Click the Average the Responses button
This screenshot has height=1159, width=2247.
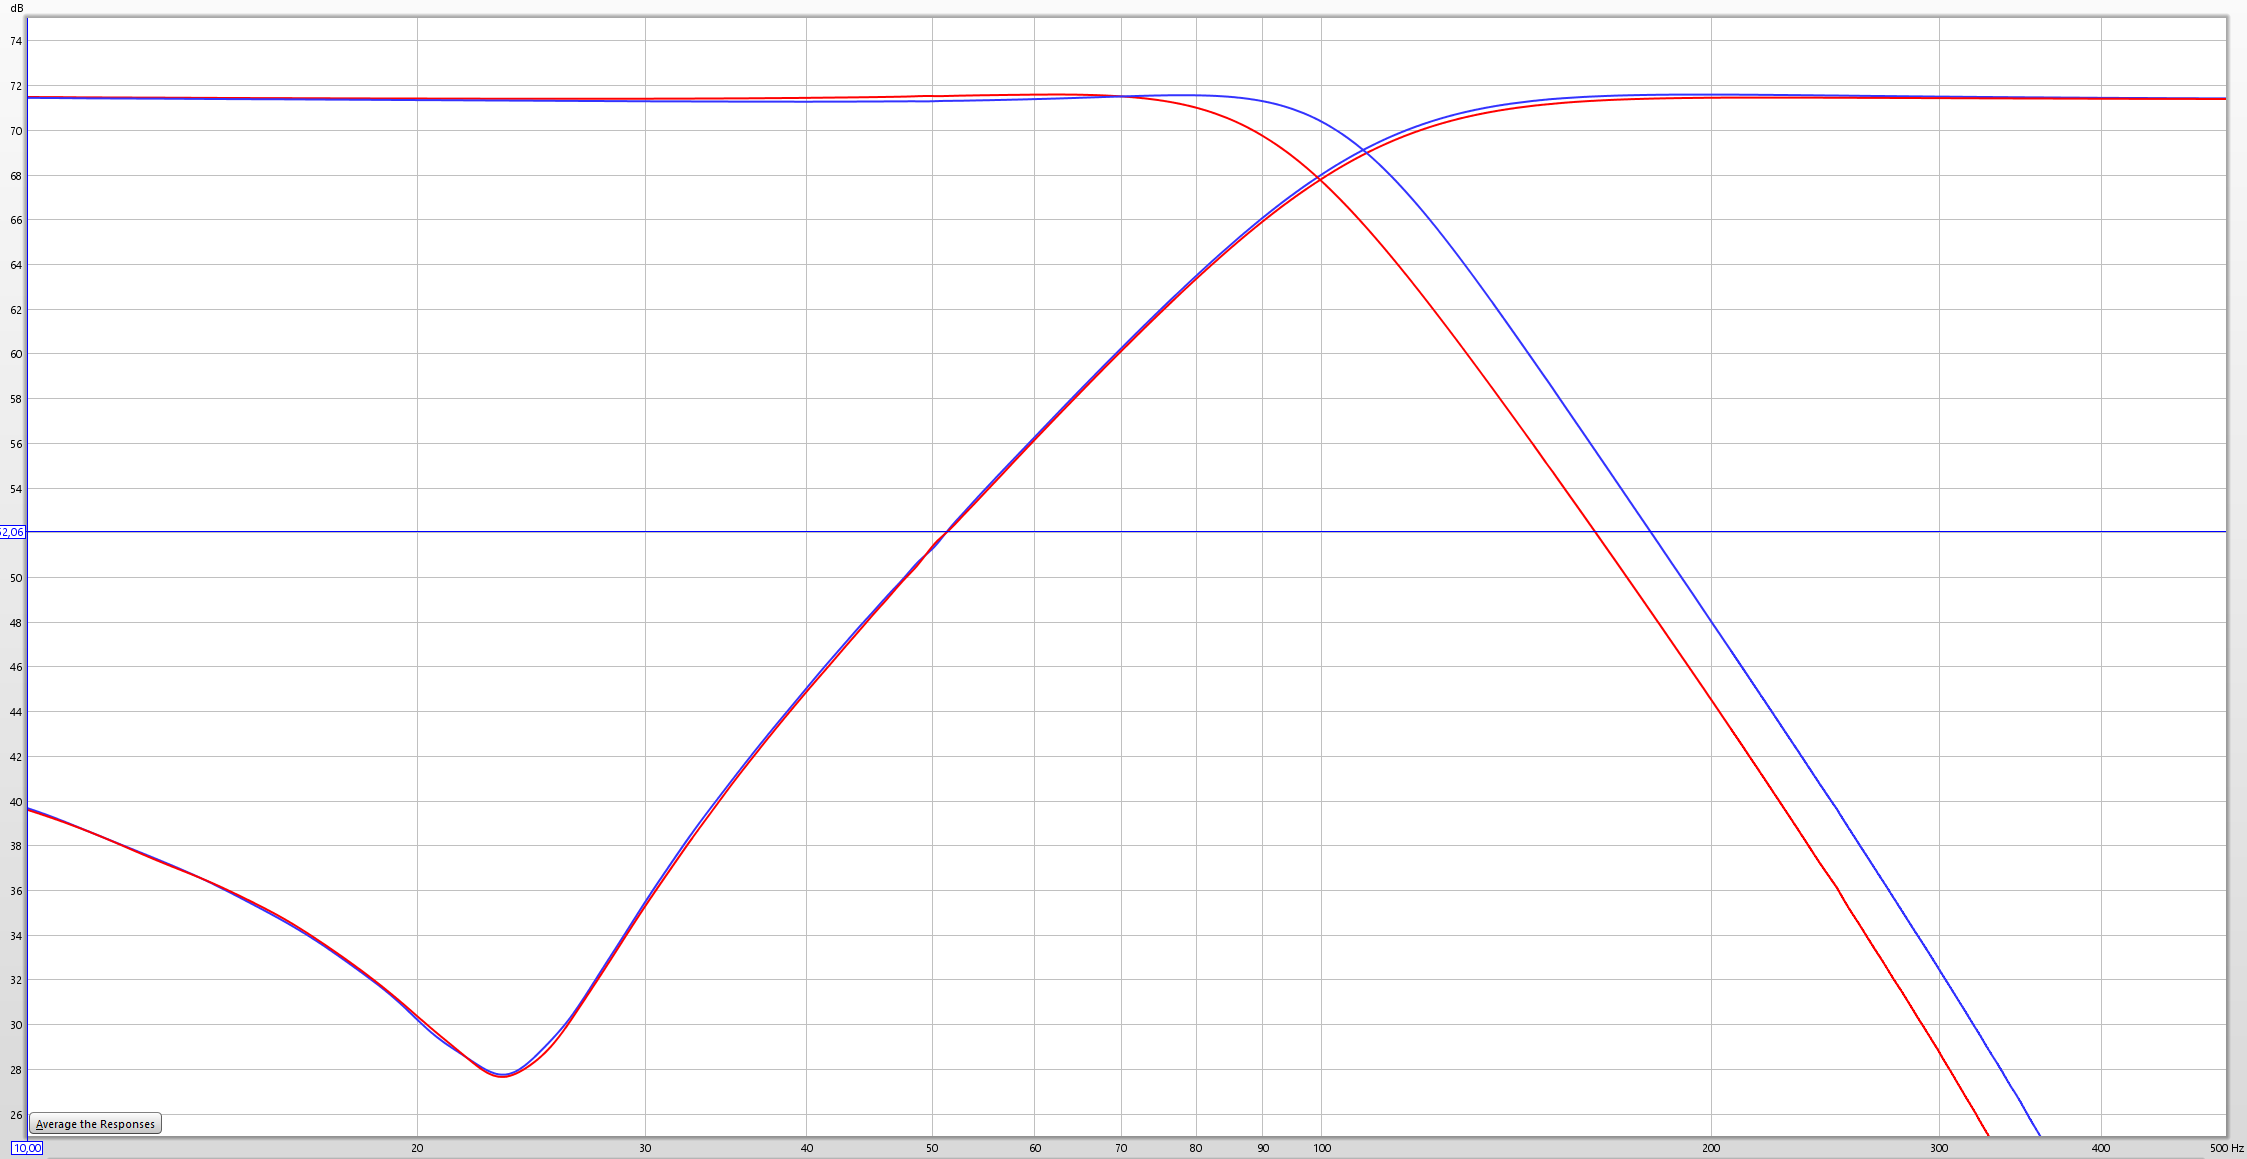tap(95, 1124)
